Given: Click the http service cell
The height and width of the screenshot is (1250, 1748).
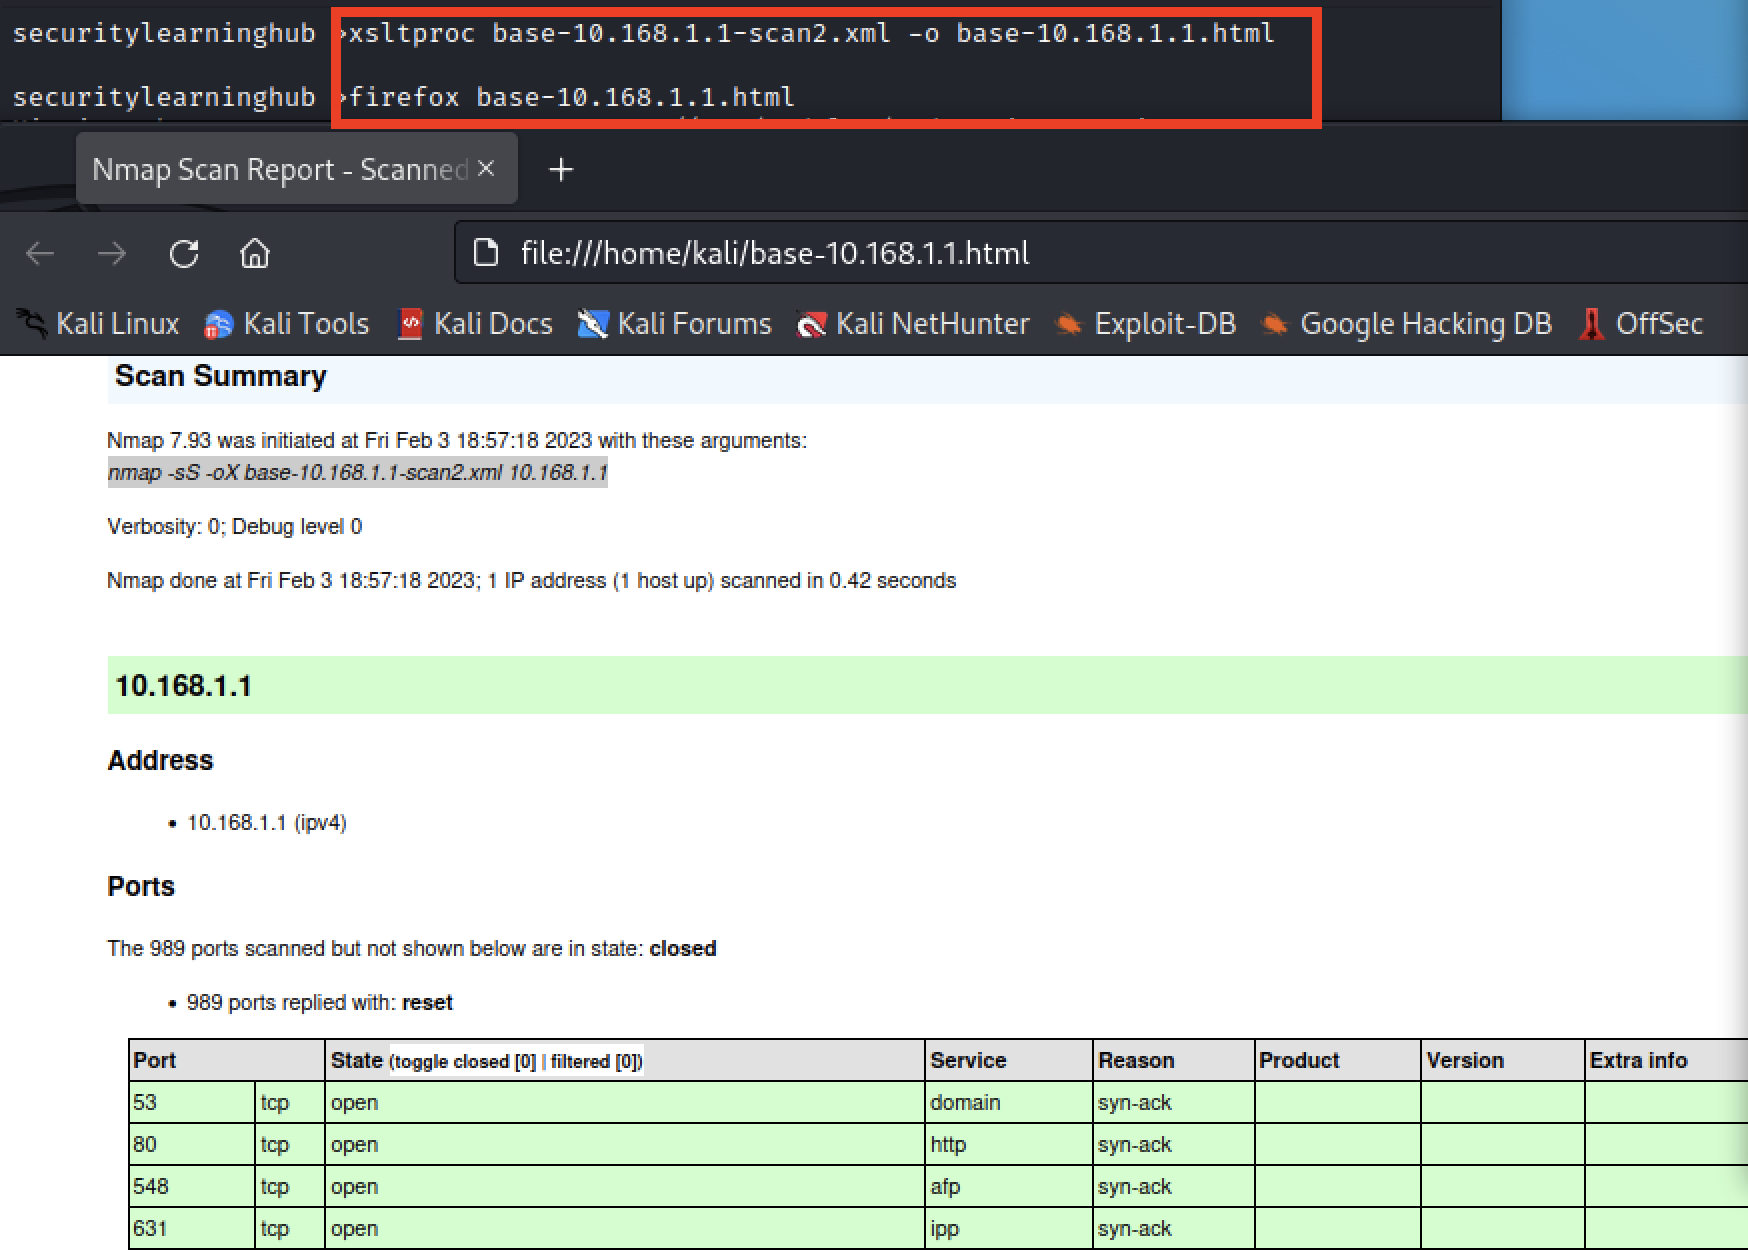Looking at the screenshot, I should coord(1009,1144).
